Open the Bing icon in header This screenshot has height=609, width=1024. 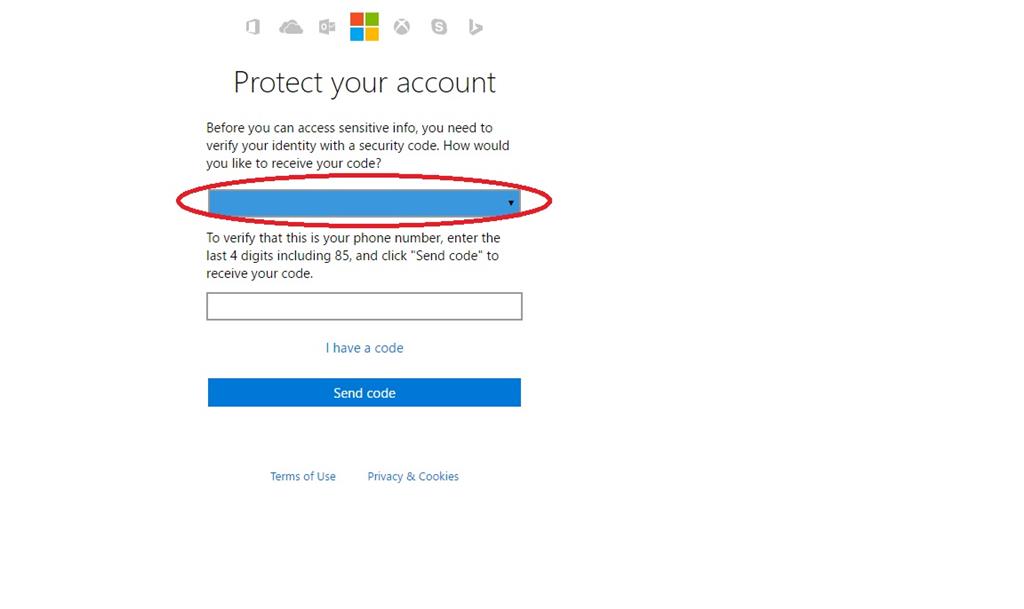475,27
